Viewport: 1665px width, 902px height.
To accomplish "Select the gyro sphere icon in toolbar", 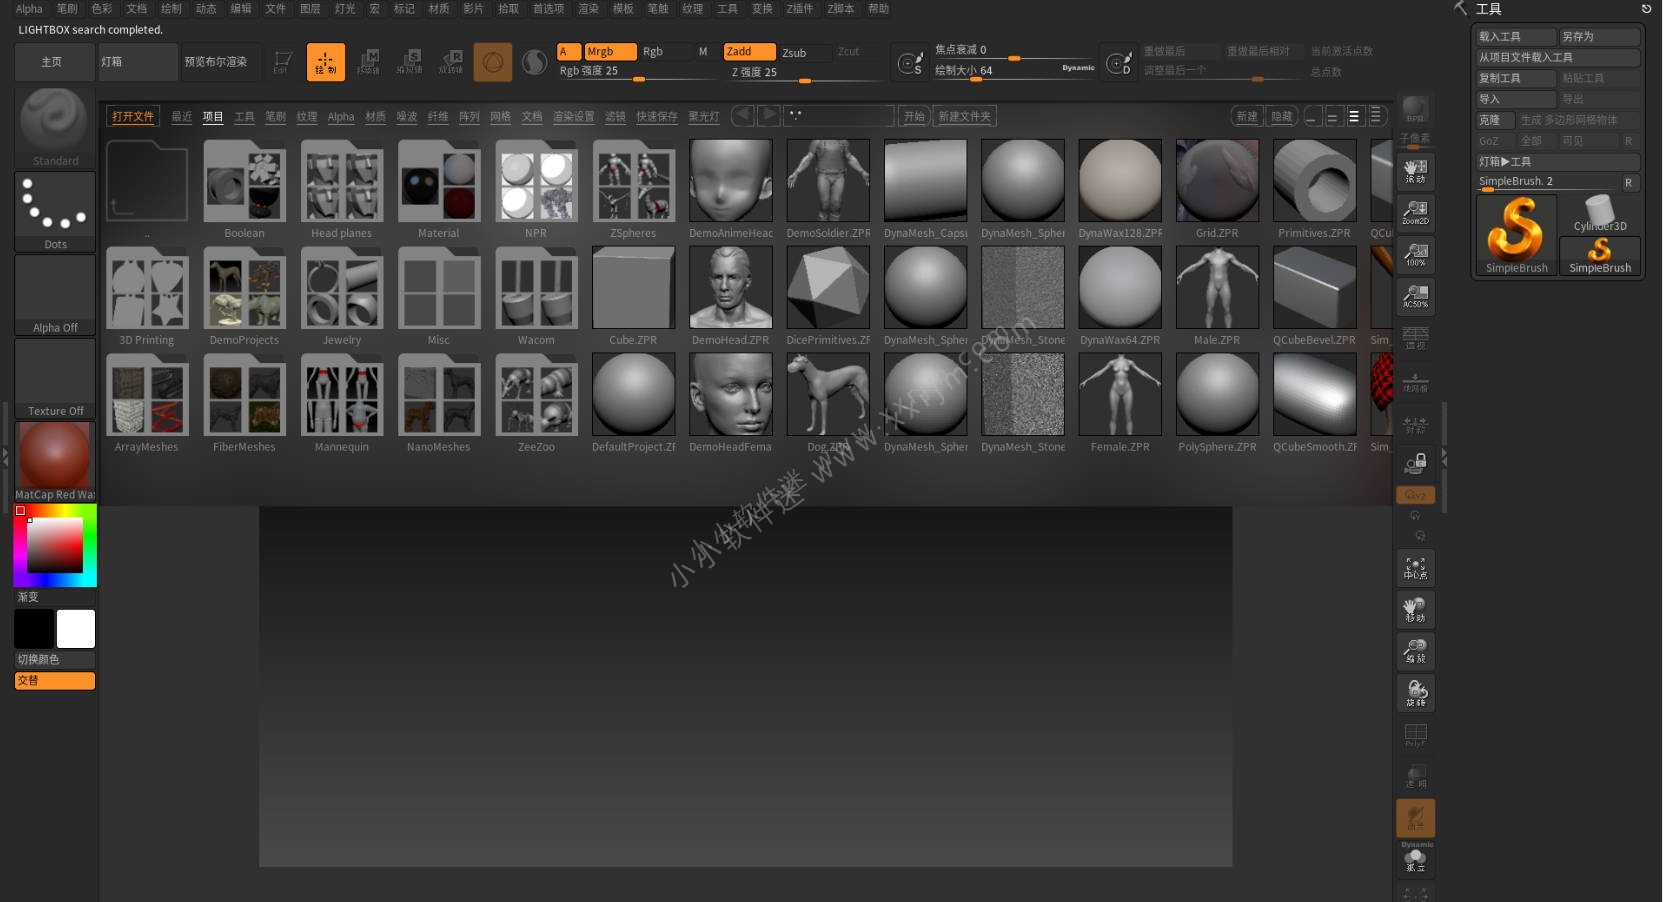I will click(493, 62).
